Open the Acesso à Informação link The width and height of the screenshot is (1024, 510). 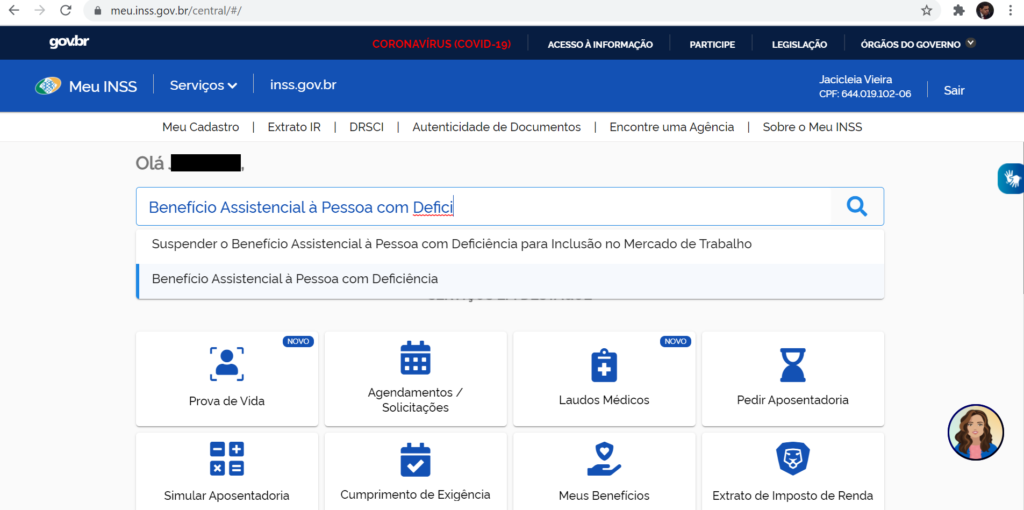coord(600,44)
